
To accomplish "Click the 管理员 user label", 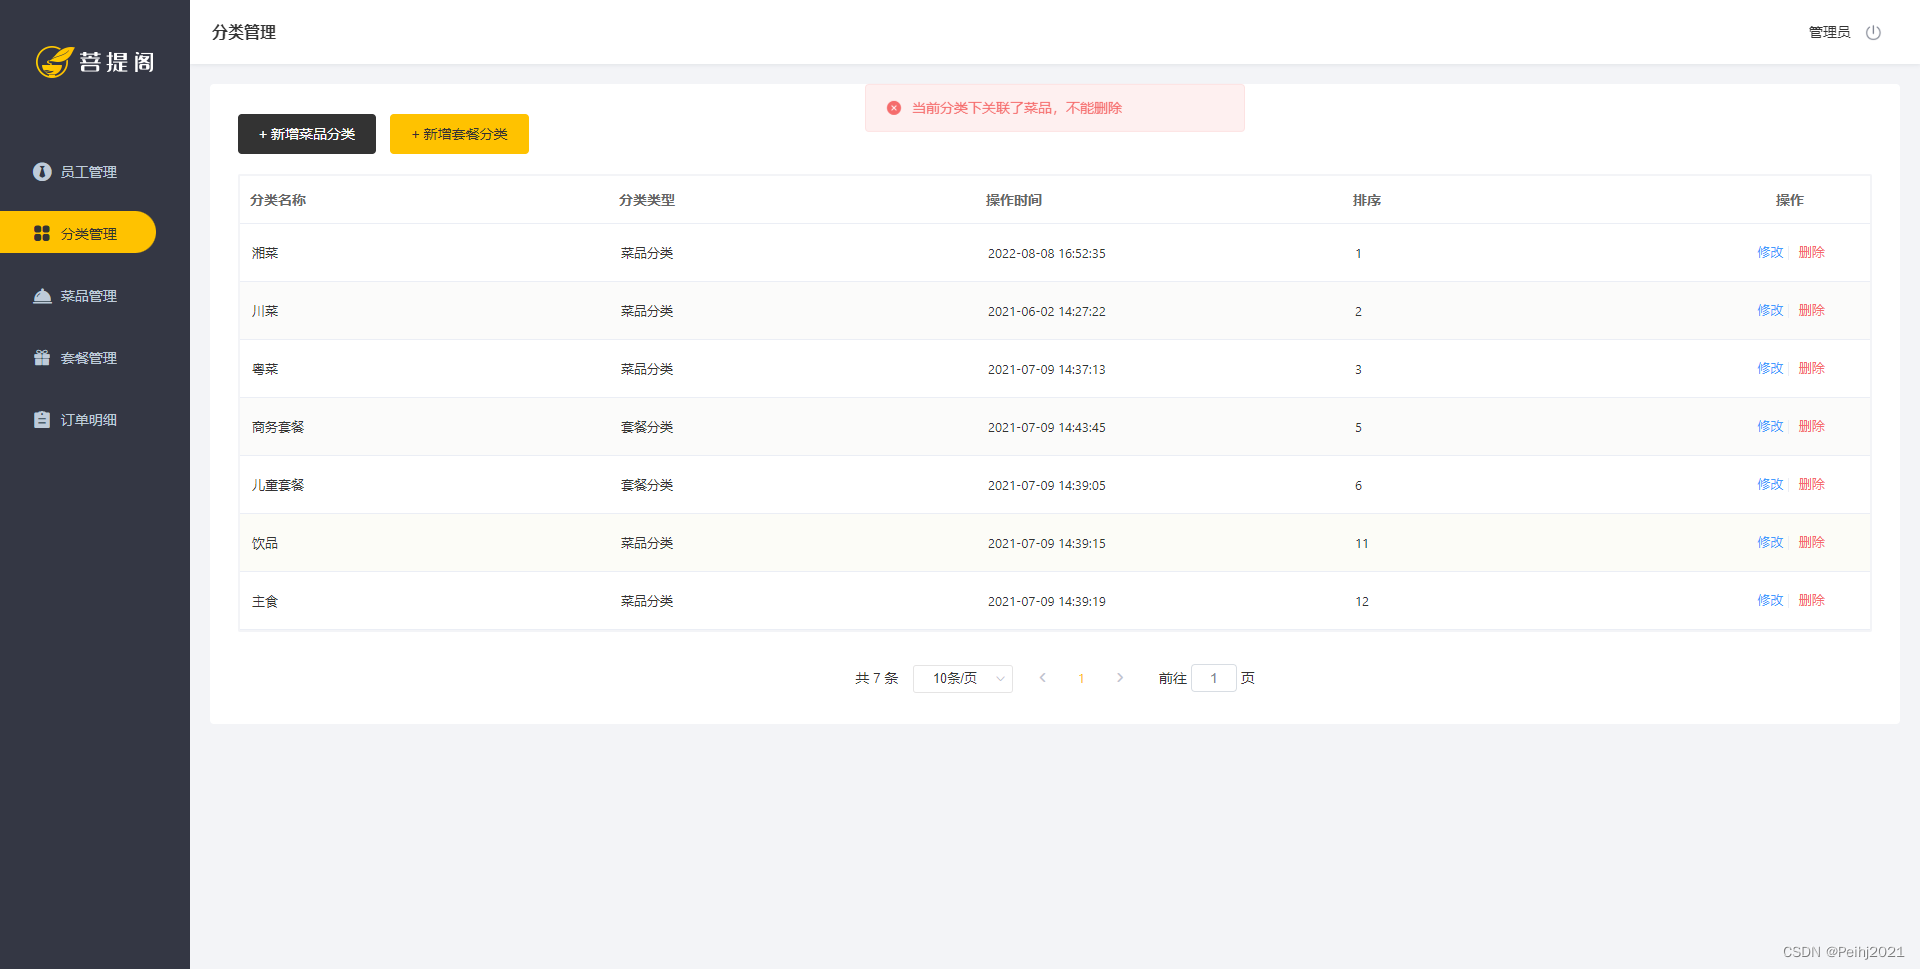I will tap(1829, 32).
